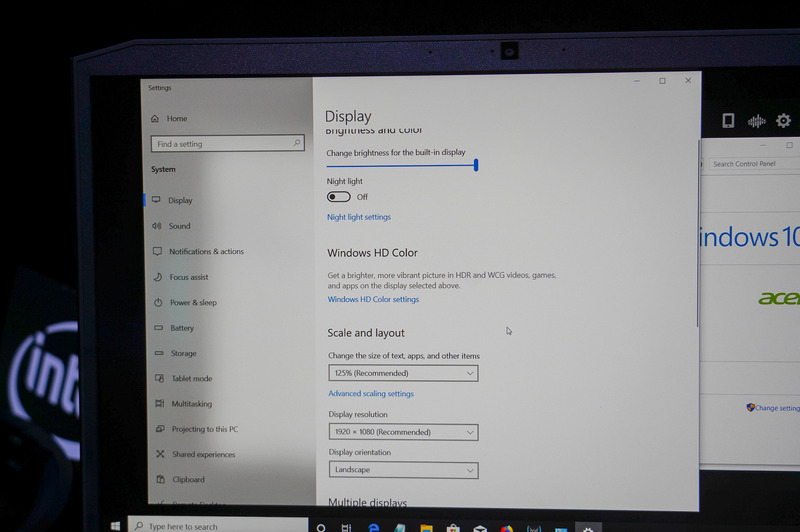
Task: Open Advanced scaling settings link
Action: [371, 394]
